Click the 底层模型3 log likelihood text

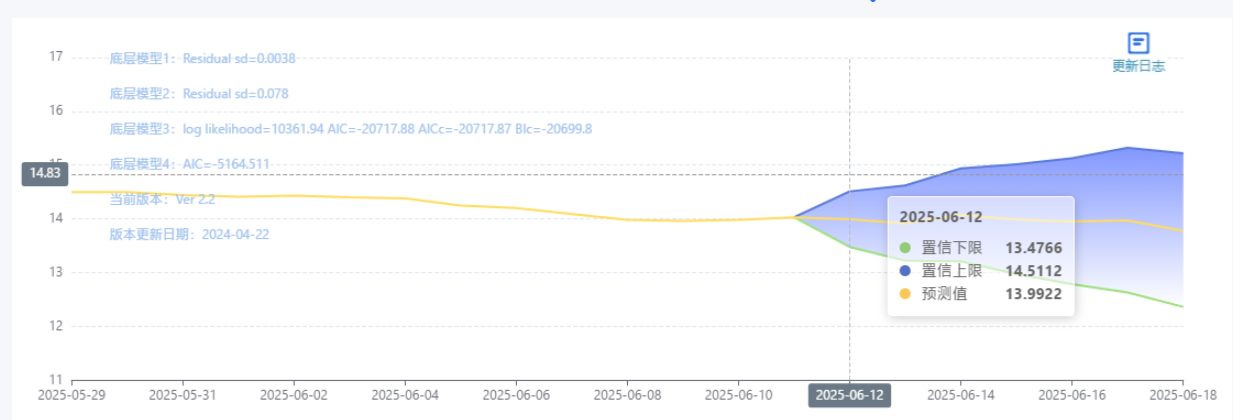coord(350,129)
